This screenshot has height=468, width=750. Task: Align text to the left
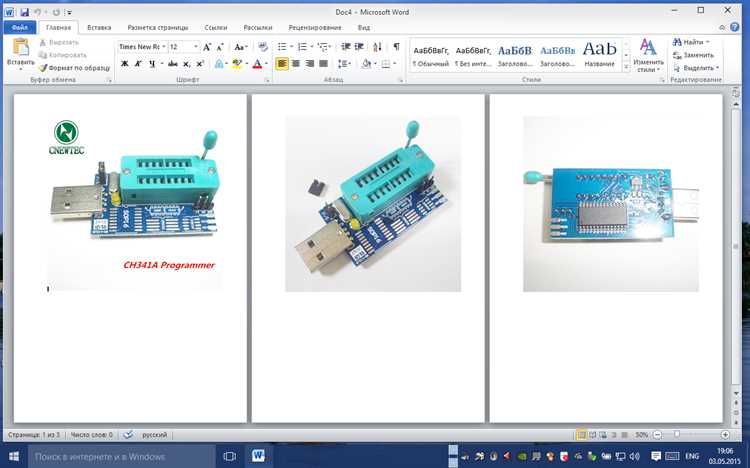pyautogui.click(x=282, y=64)
